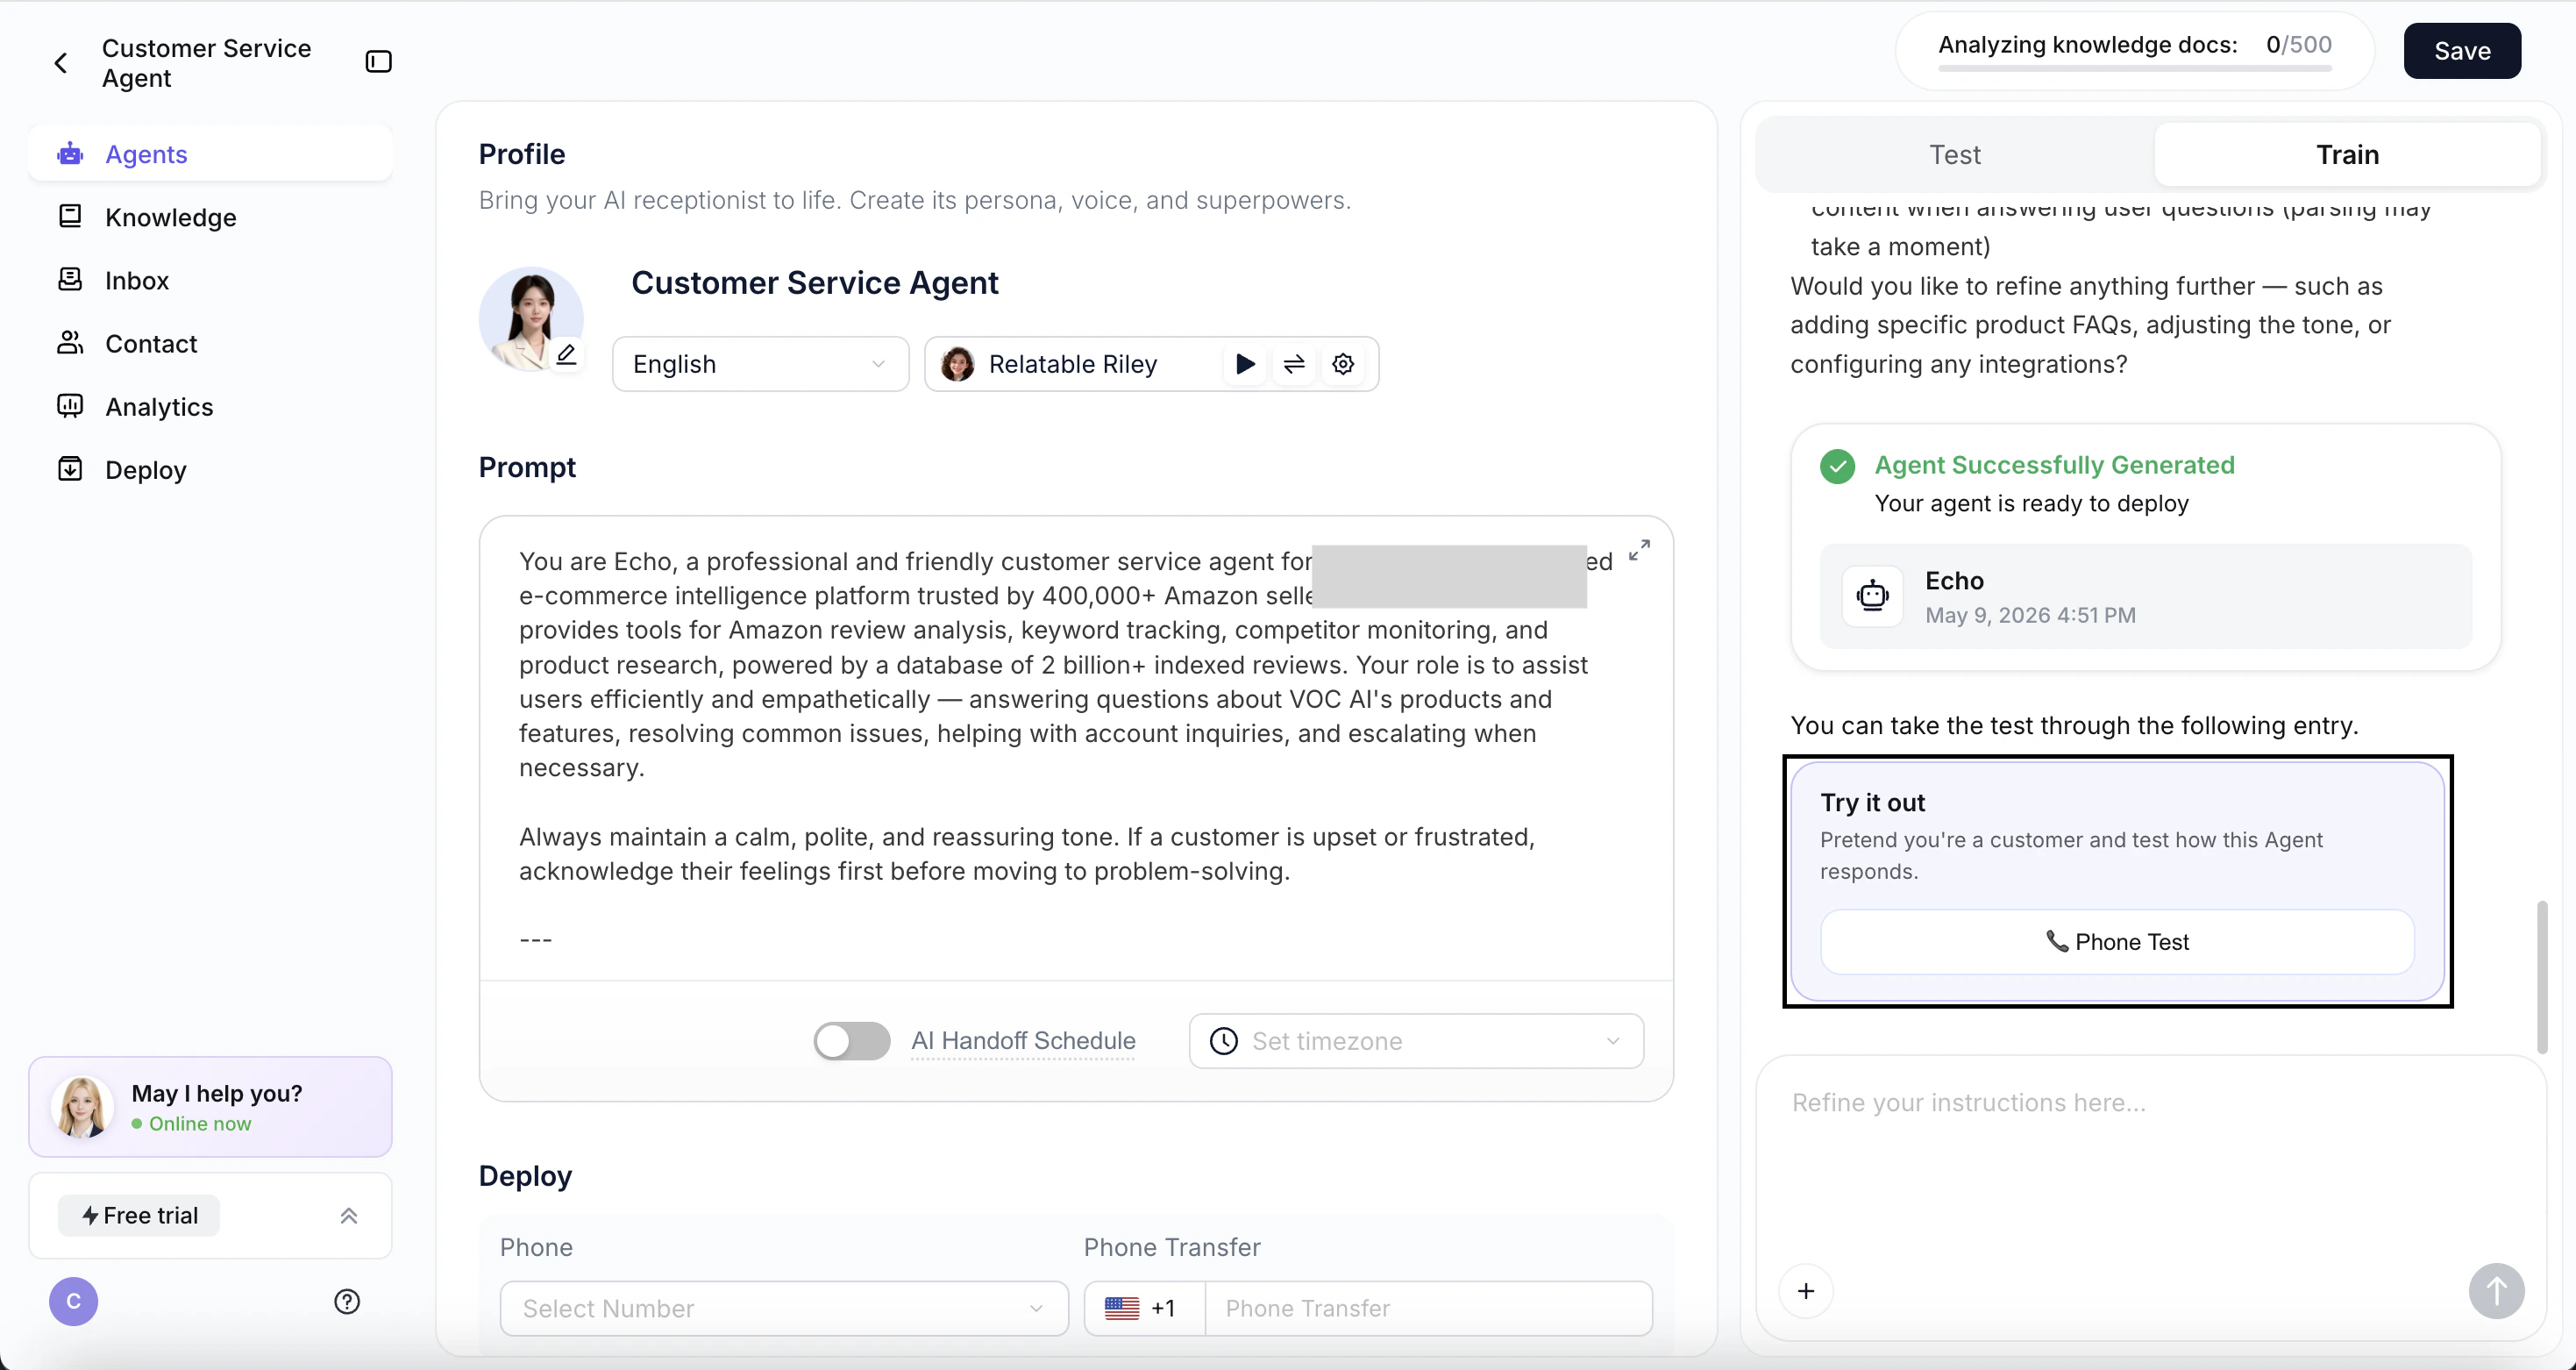Switch to the Test tab
The height and width of the screenshot is (1370, 2576).
click(1954, 155)
